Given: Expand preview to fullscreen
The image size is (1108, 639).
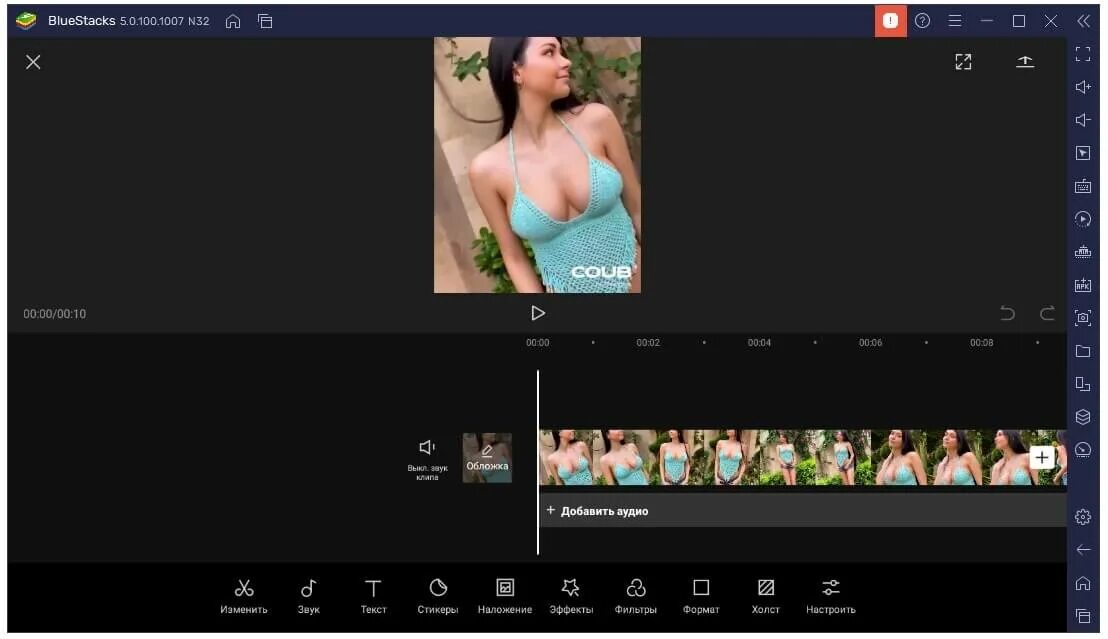Looking at the screenshot, I should click(x=963, y=61).
